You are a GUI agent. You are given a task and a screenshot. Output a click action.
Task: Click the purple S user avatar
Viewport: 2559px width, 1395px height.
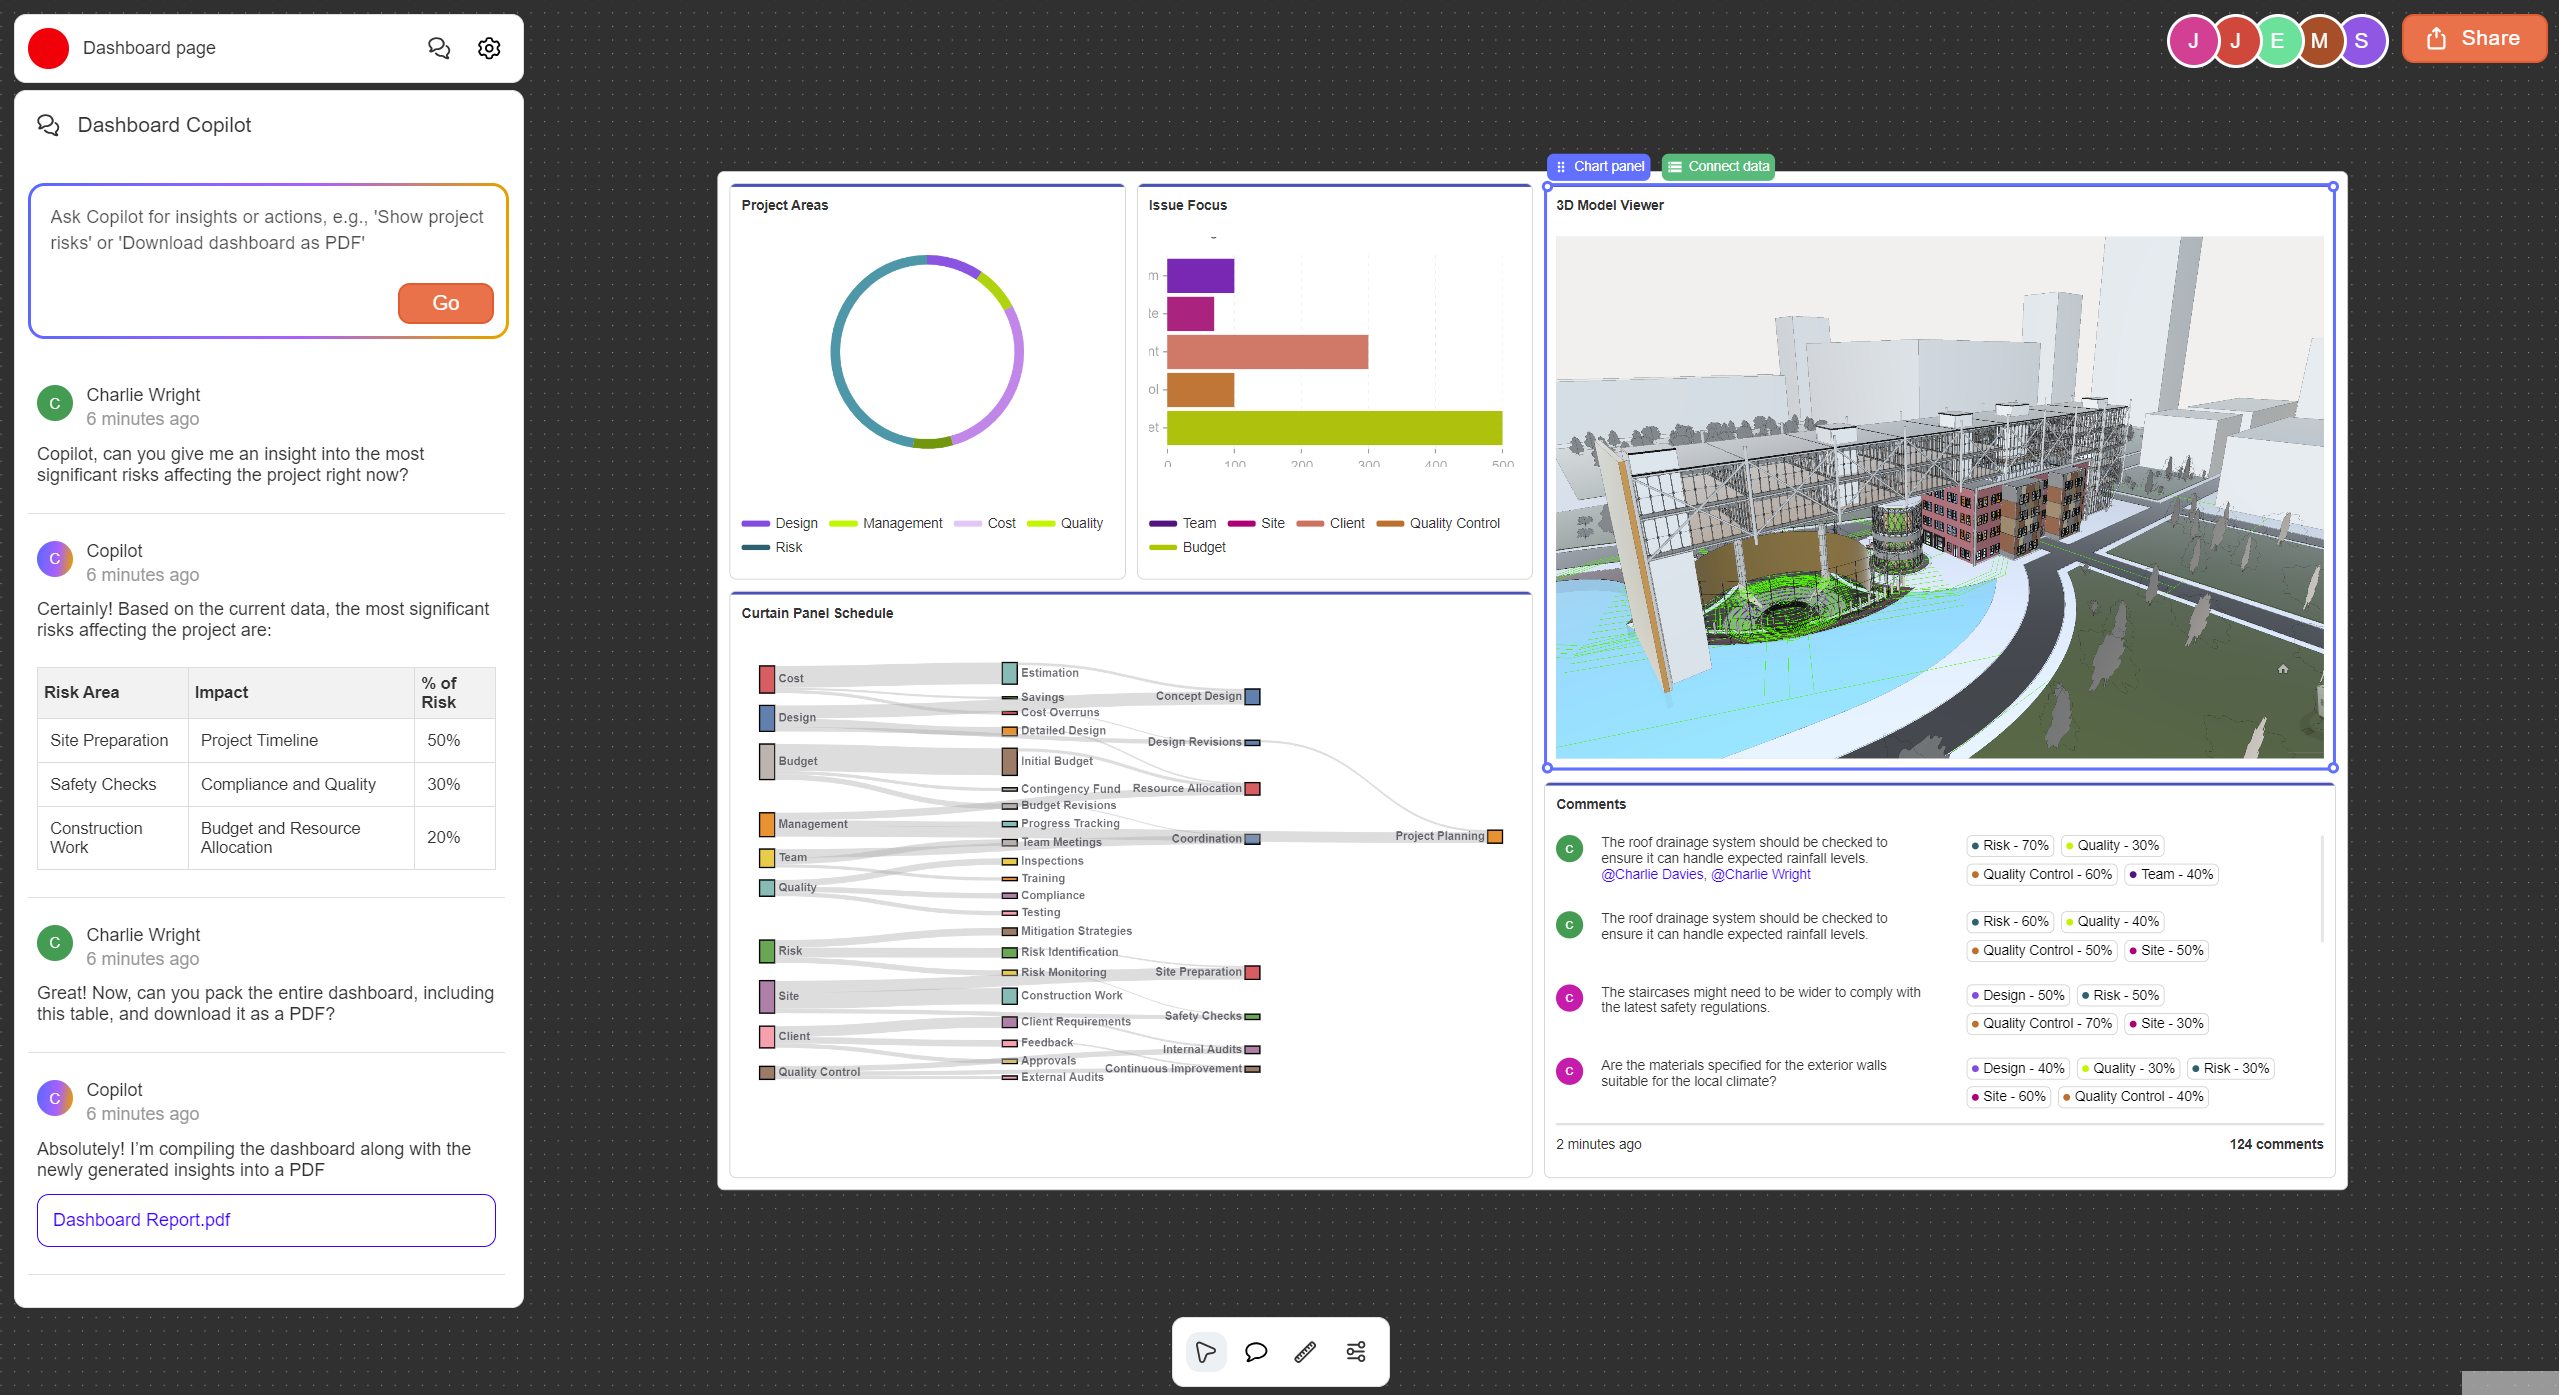(2361, 41)
